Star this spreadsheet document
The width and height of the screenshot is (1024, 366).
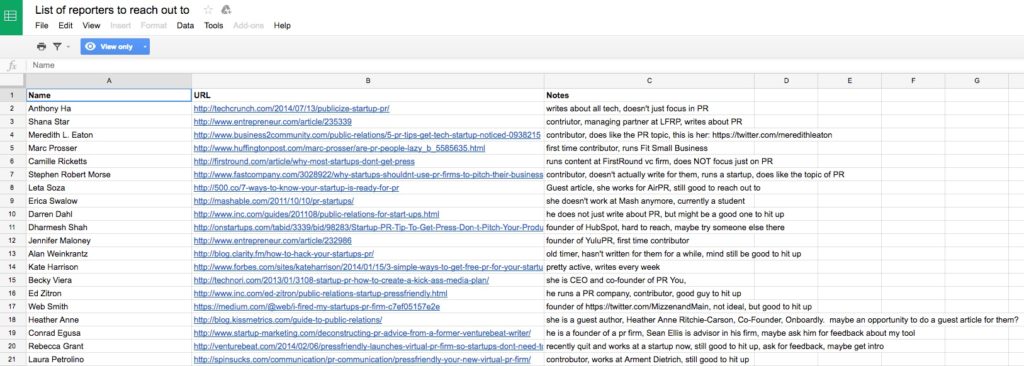[x=208, y=10]
